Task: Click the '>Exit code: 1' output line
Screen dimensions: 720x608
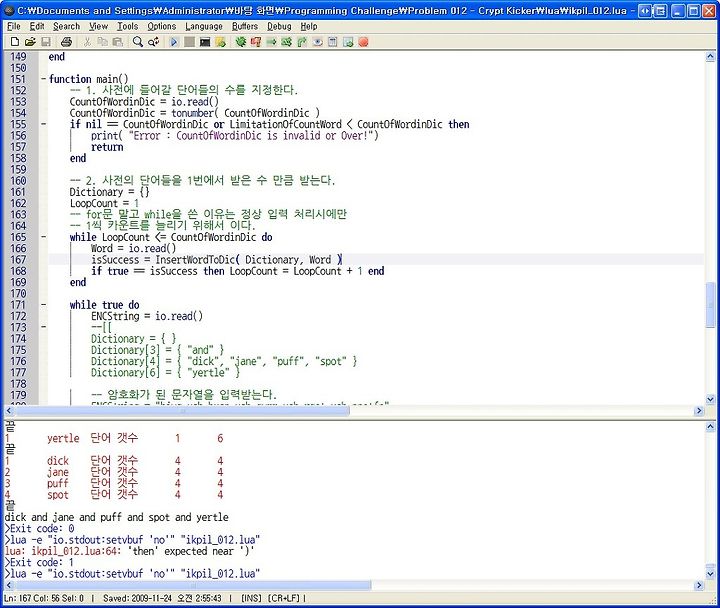Action: [39, 563]
